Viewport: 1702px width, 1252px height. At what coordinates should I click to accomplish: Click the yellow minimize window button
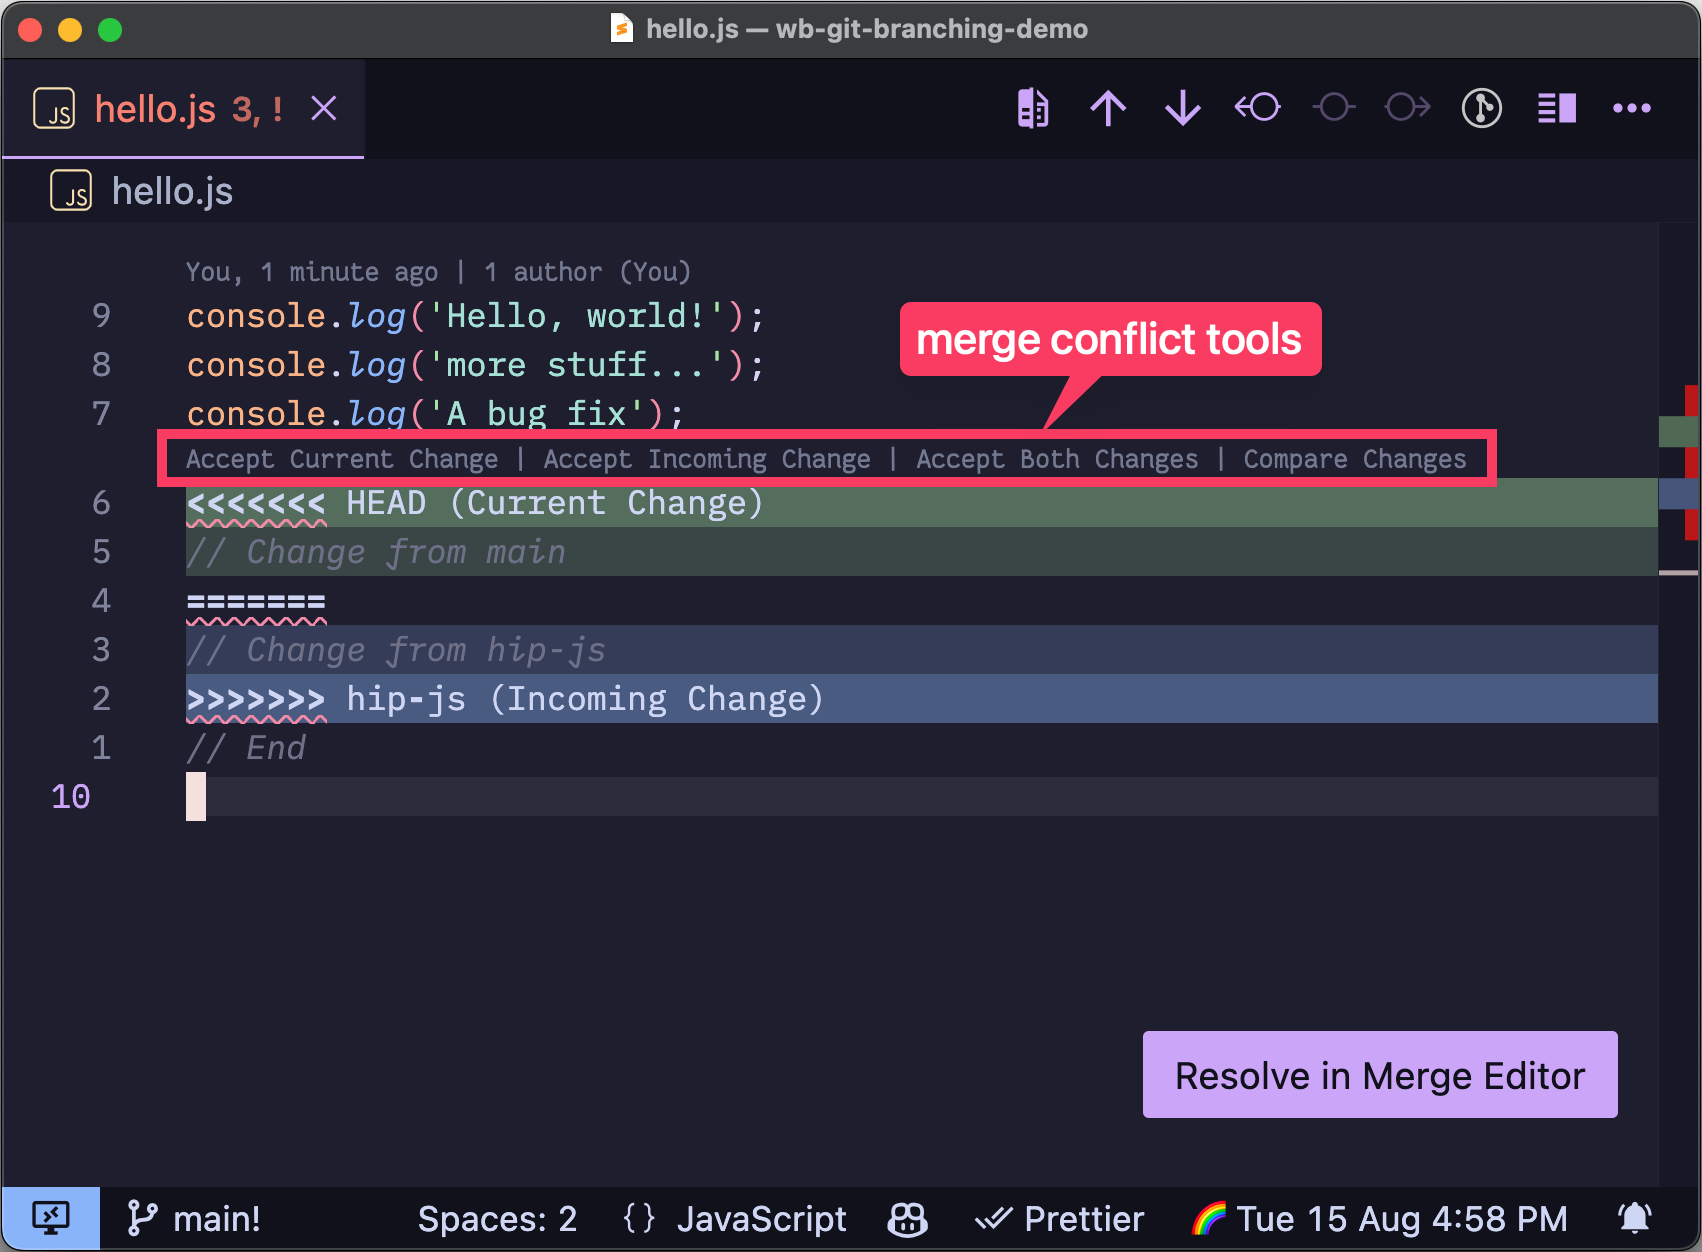(70, 30)
